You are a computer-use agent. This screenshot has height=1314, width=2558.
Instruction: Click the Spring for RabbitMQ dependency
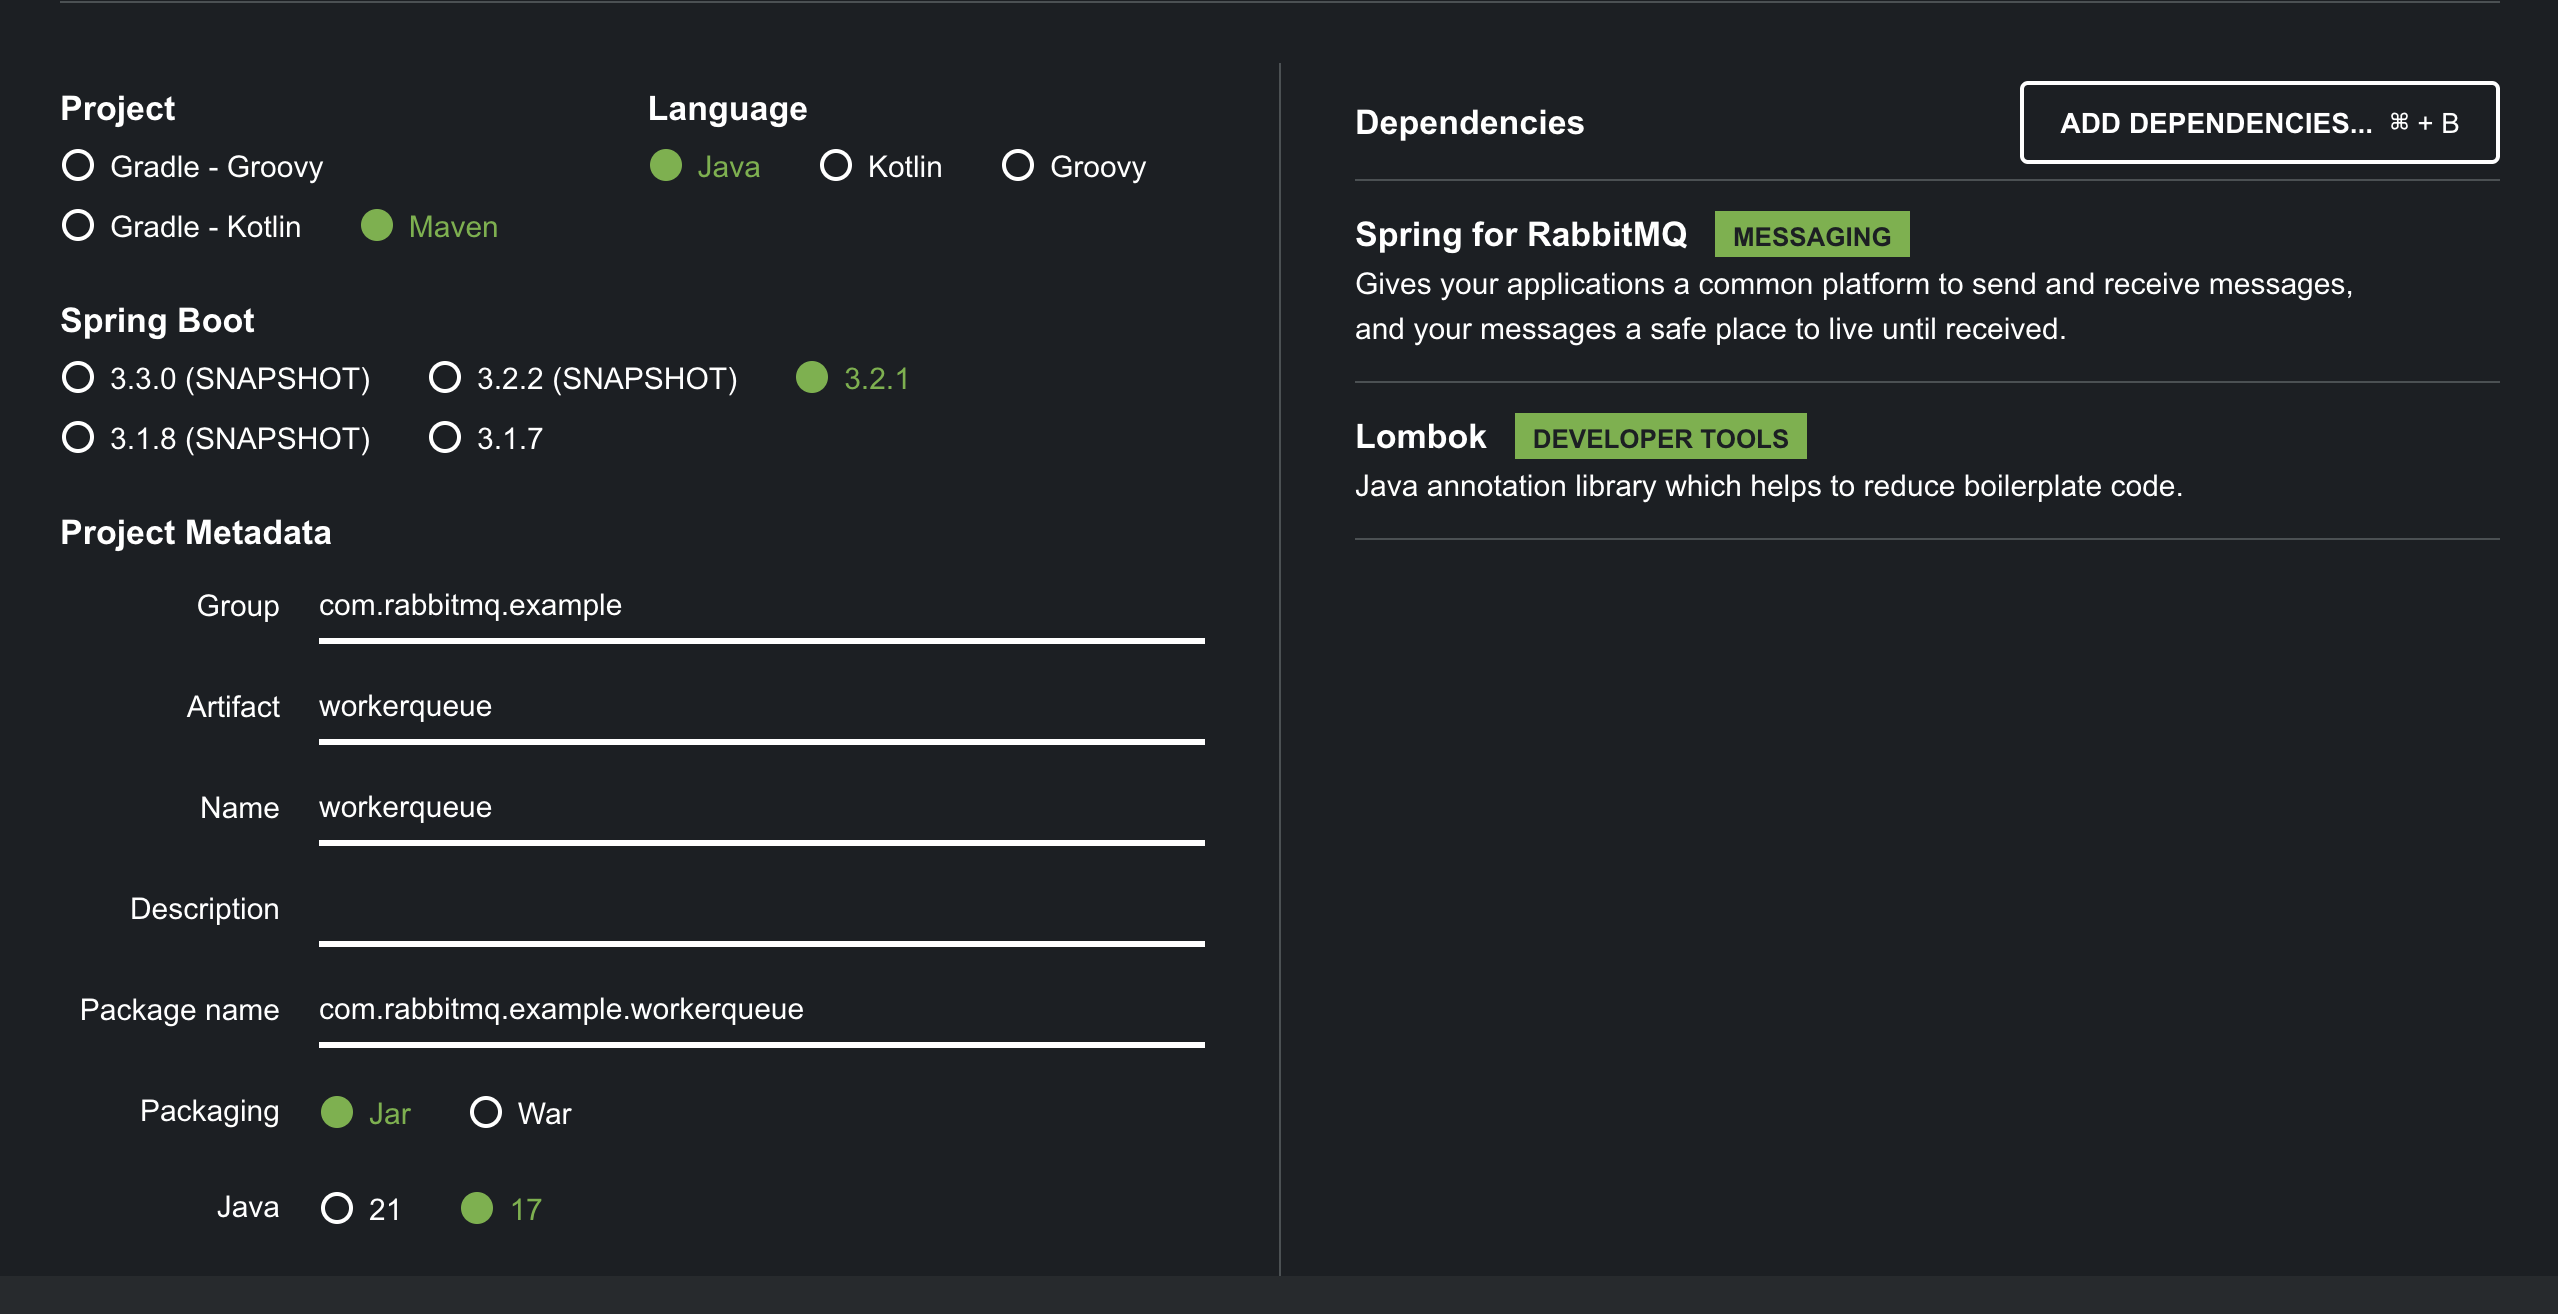[x=1520, y=235]
